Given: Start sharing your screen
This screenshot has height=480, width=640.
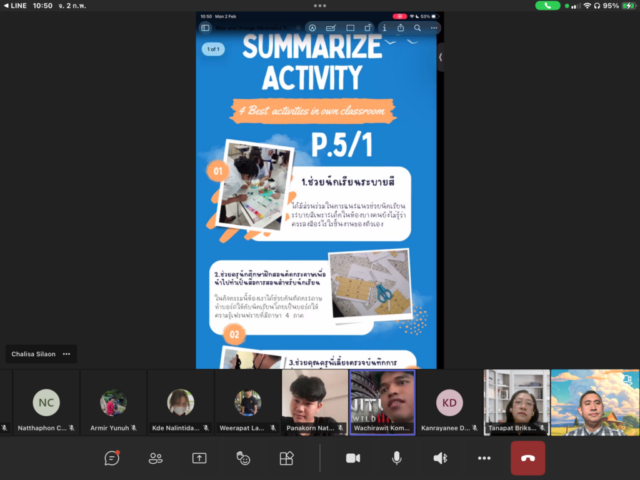Looking at the screenshot, I should [x=199, y=458].
